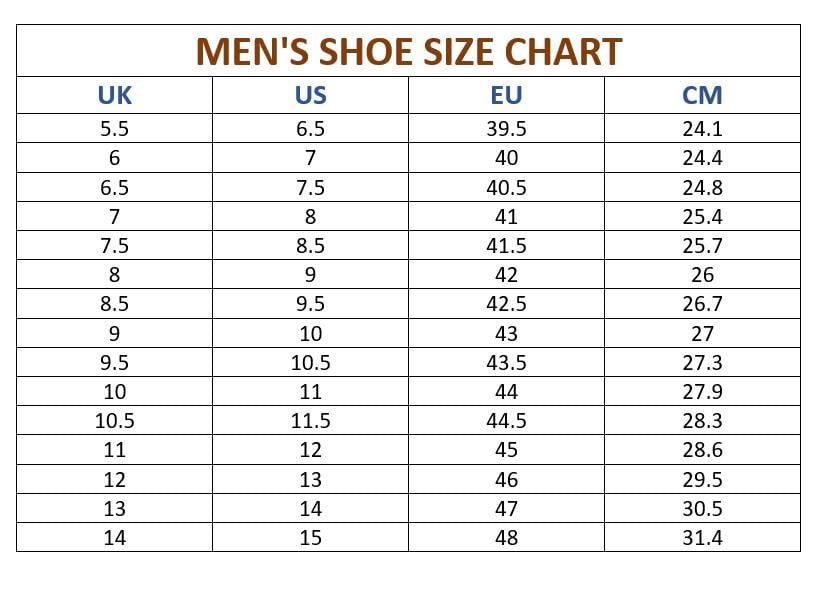817x601 pixels.
Task: Click the EU 40.5 cell
Action: point(506,187)
